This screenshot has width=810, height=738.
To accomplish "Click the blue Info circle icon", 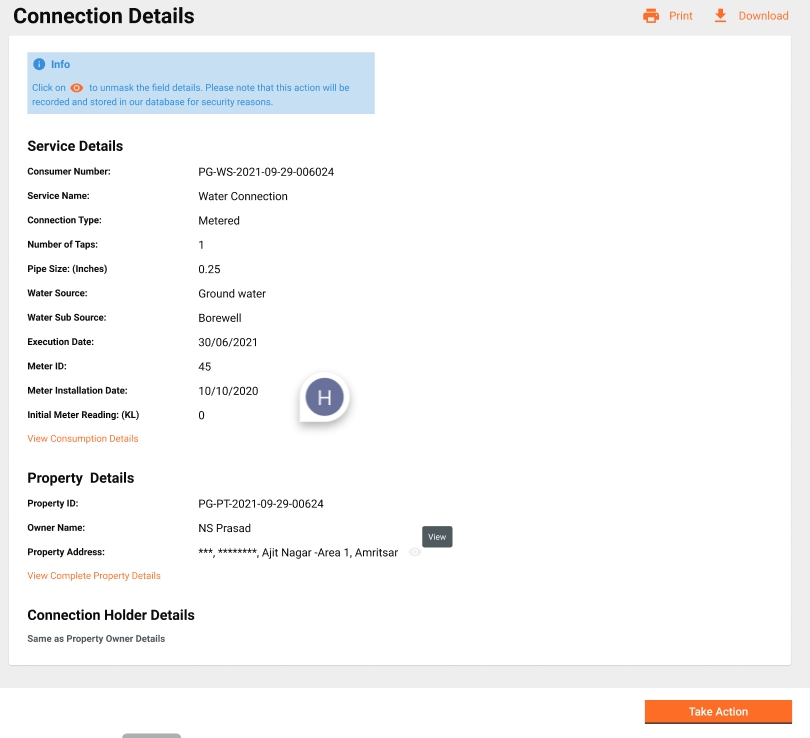I will pos(39,64).
